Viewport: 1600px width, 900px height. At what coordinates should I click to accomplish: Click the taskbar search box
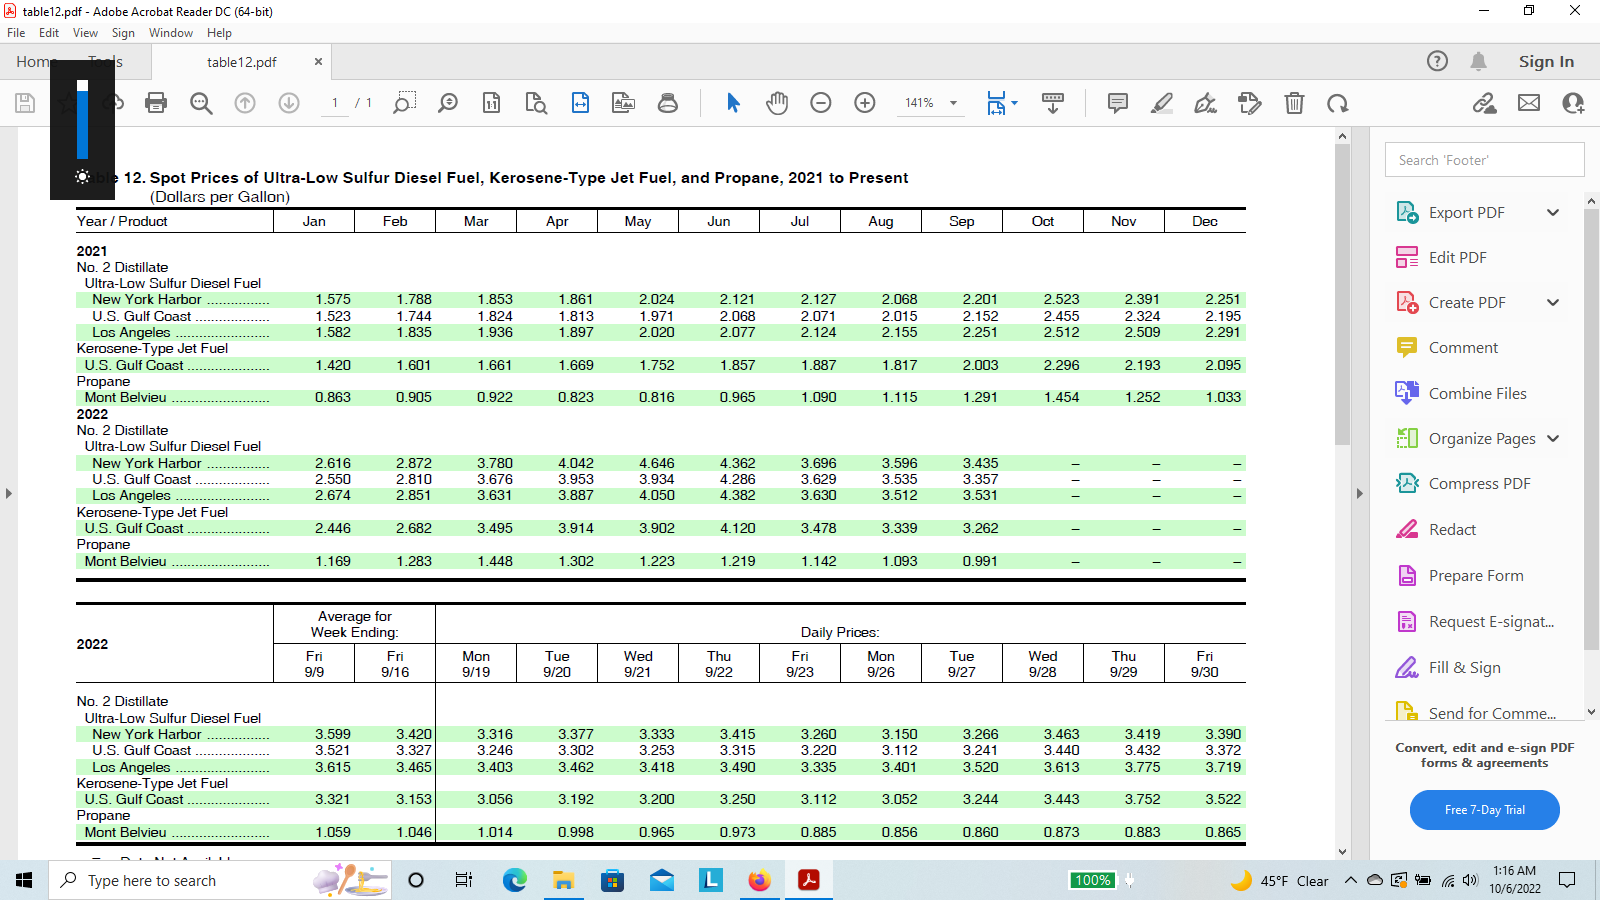220,880
